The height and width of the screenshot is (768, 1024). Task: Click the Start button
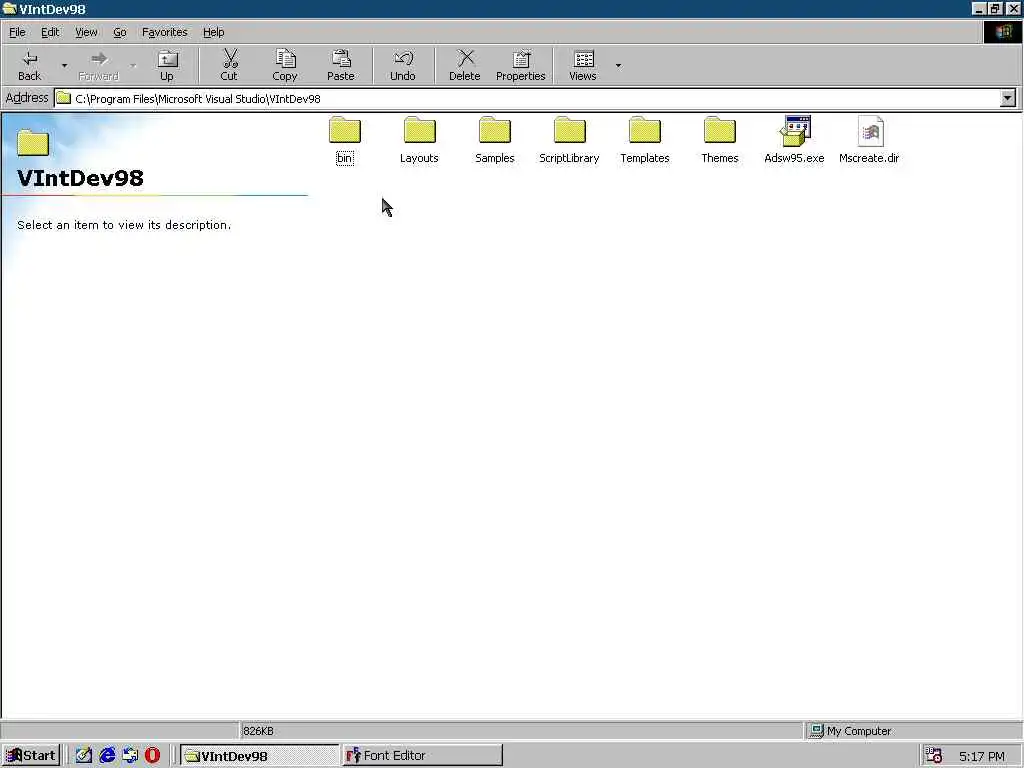click(x=31, y=756)
